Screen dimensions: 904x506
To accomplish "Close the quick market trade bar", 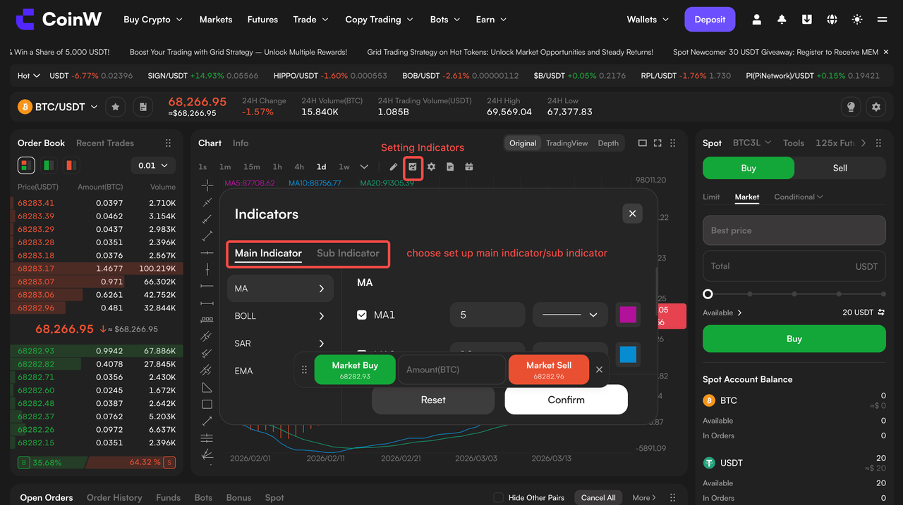I will click(599, 369).
